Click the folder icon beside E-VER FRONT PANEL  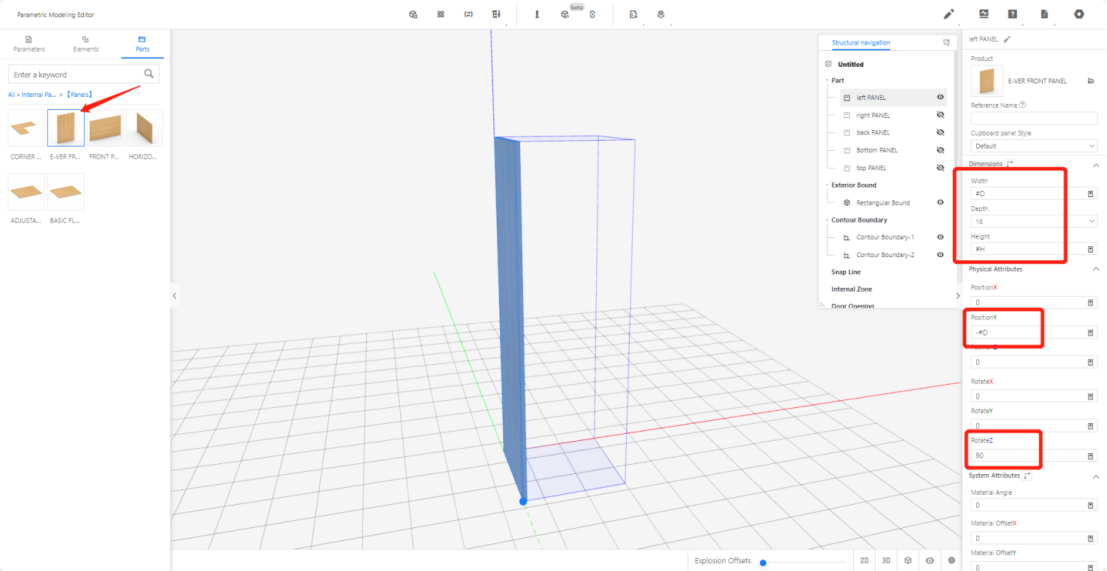tap(1090, 81)
